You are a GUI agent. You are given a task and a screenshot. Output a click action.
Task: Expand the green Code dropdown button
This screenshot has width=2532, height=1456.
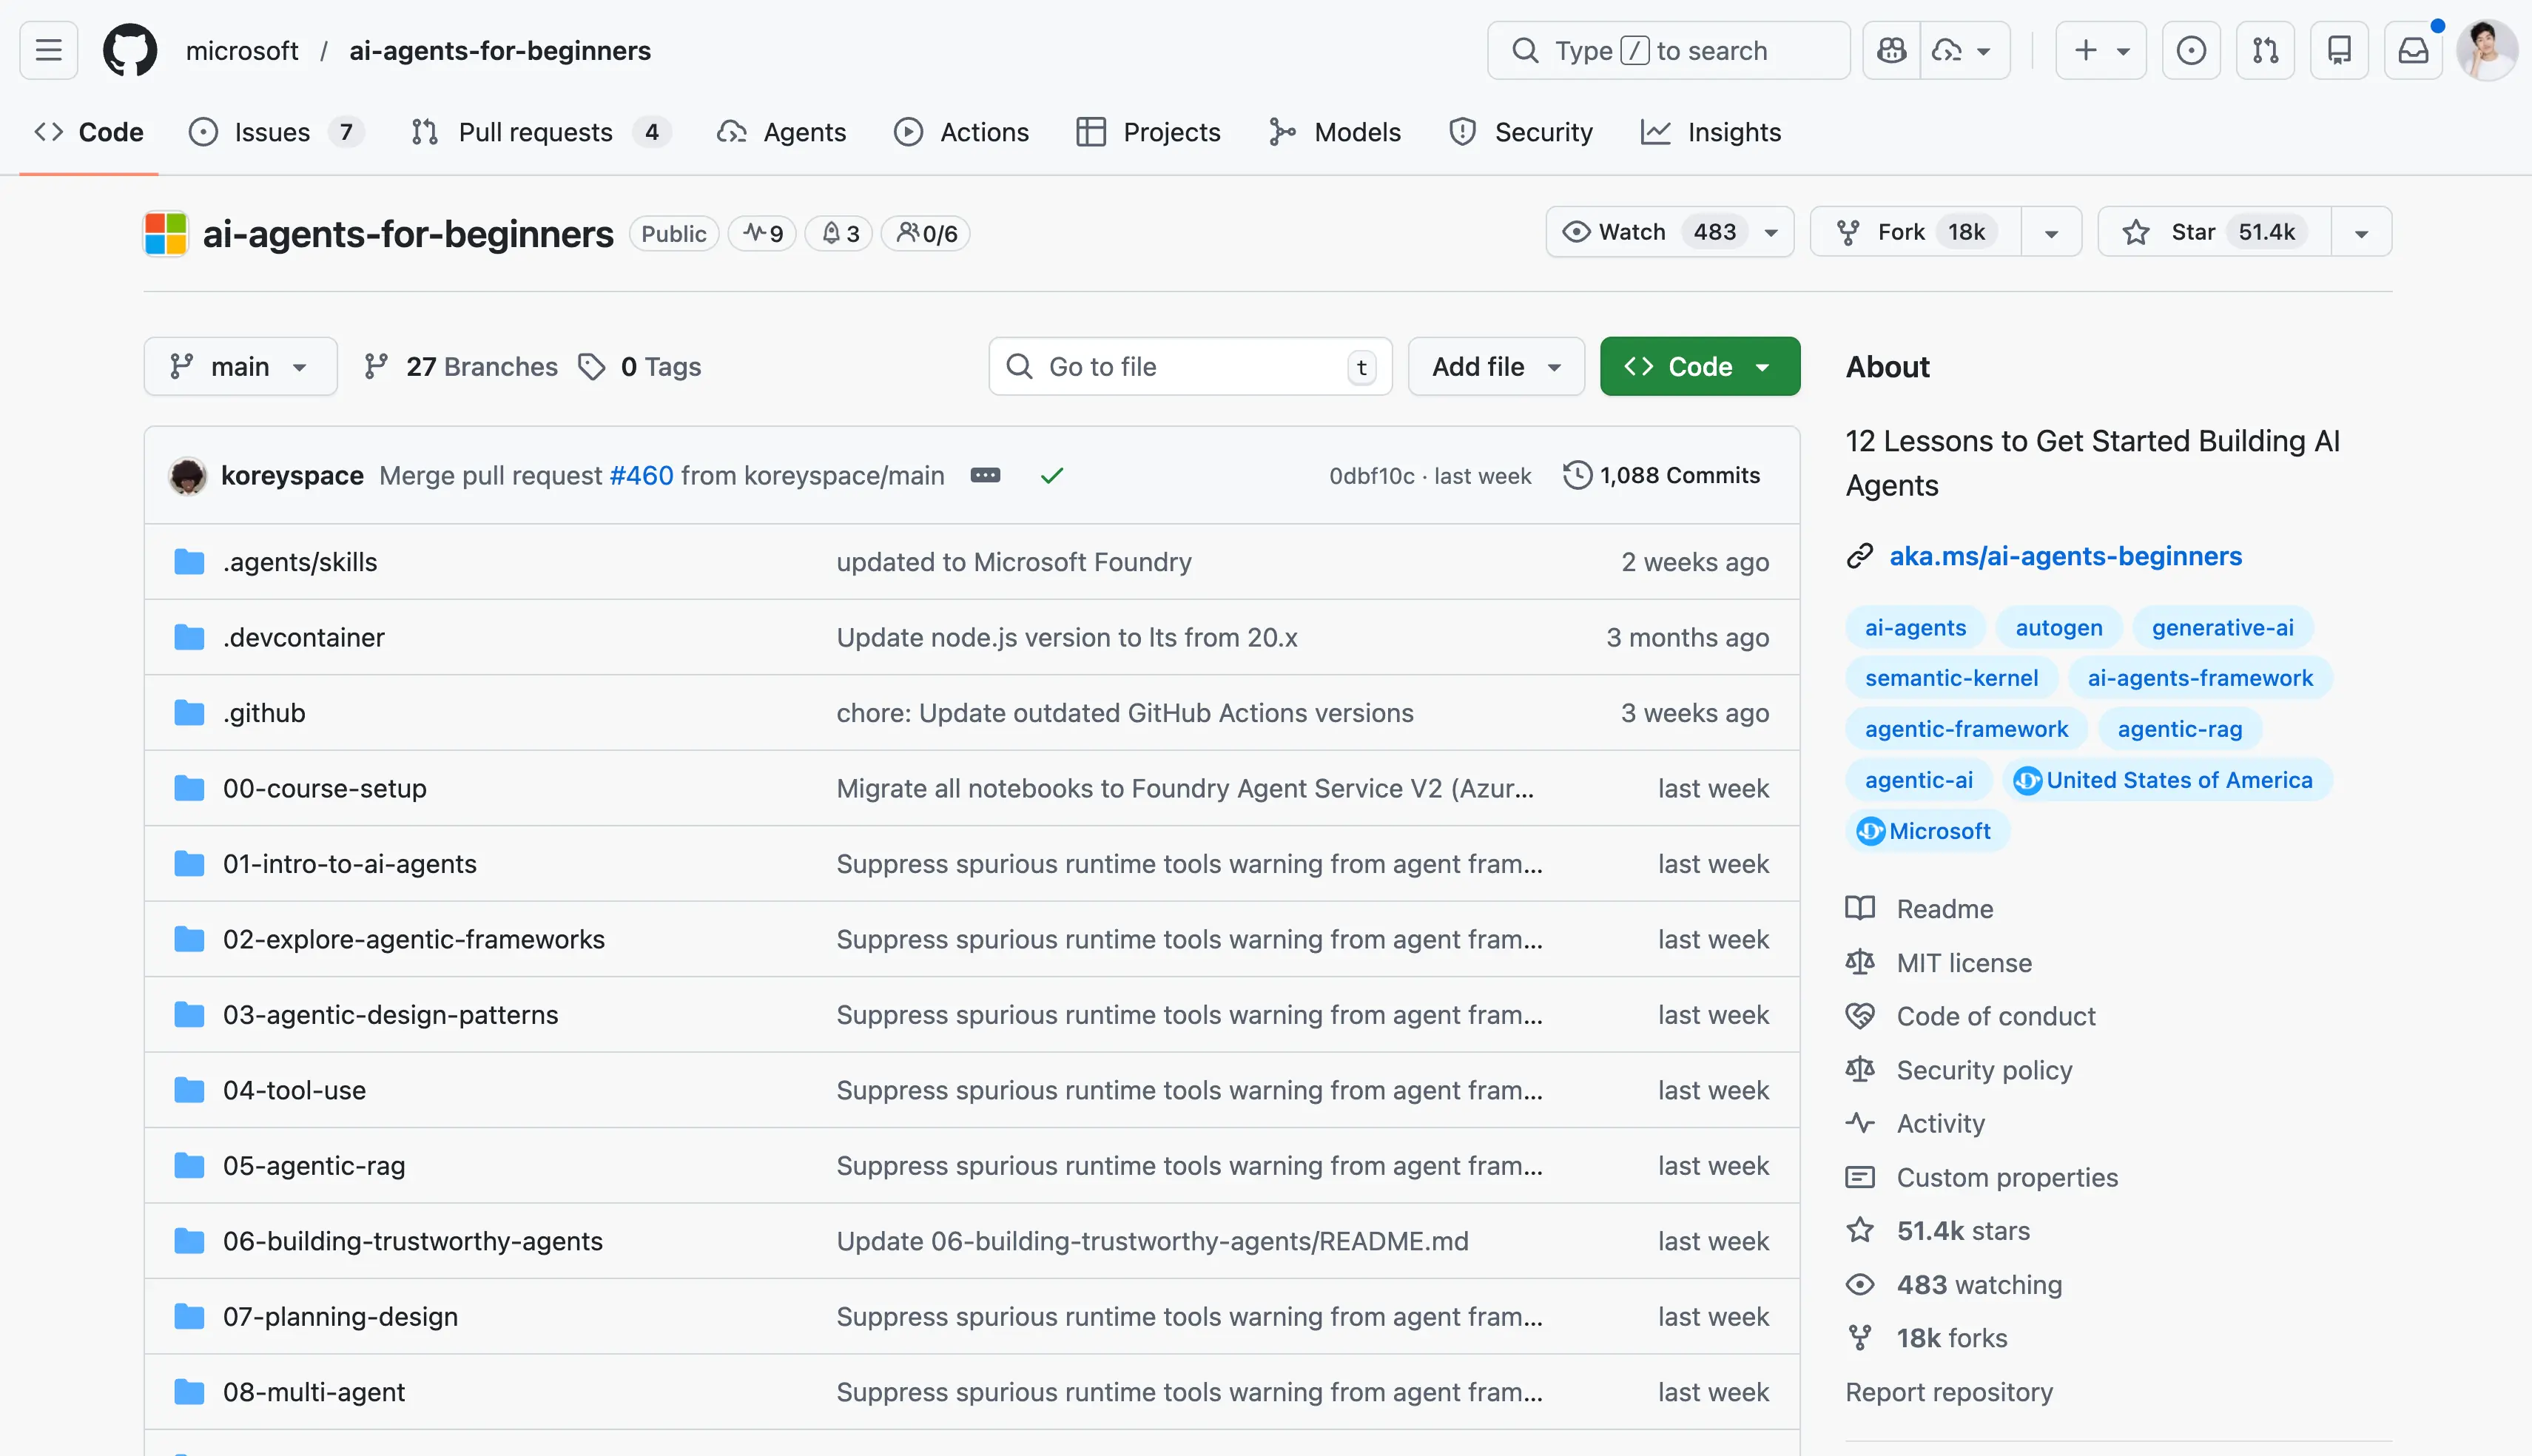pos(1699,367)
